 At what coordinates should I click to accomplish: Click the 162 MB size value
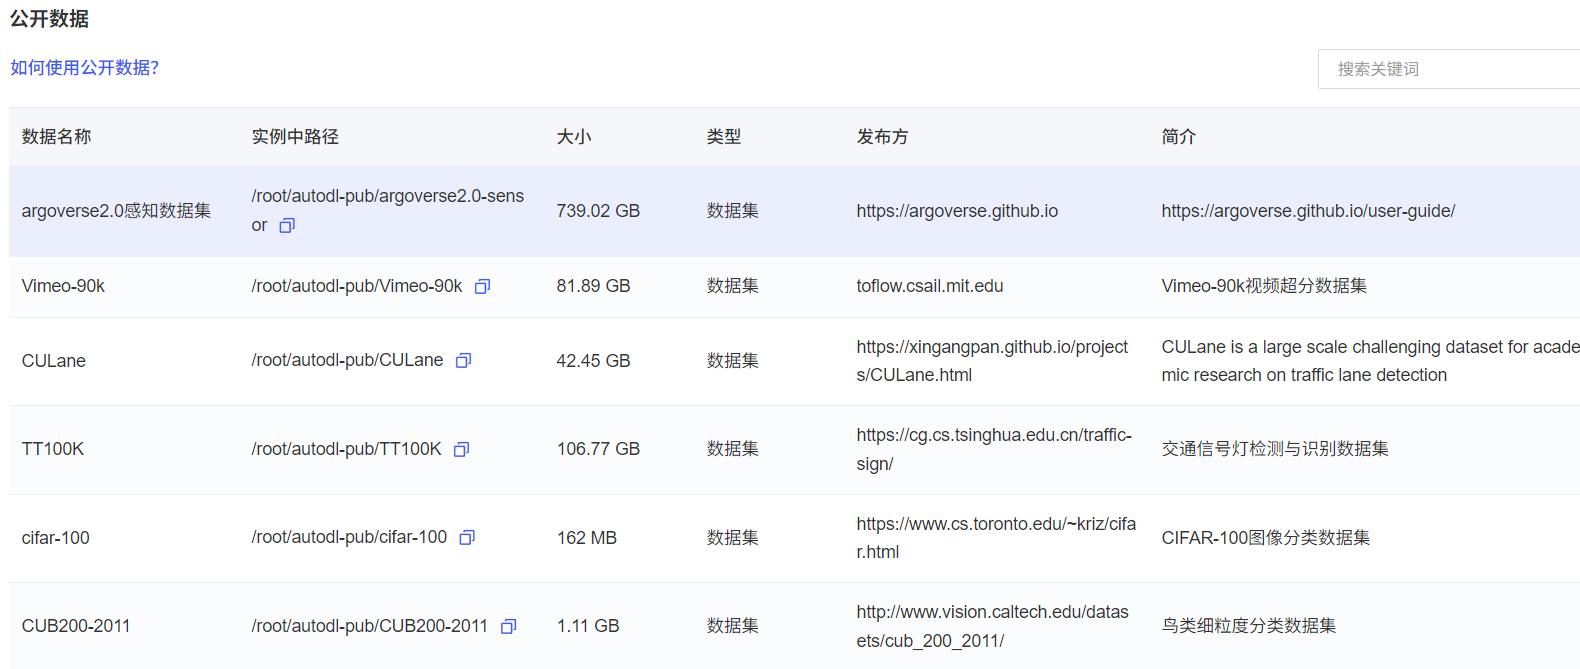click(587, 538)
